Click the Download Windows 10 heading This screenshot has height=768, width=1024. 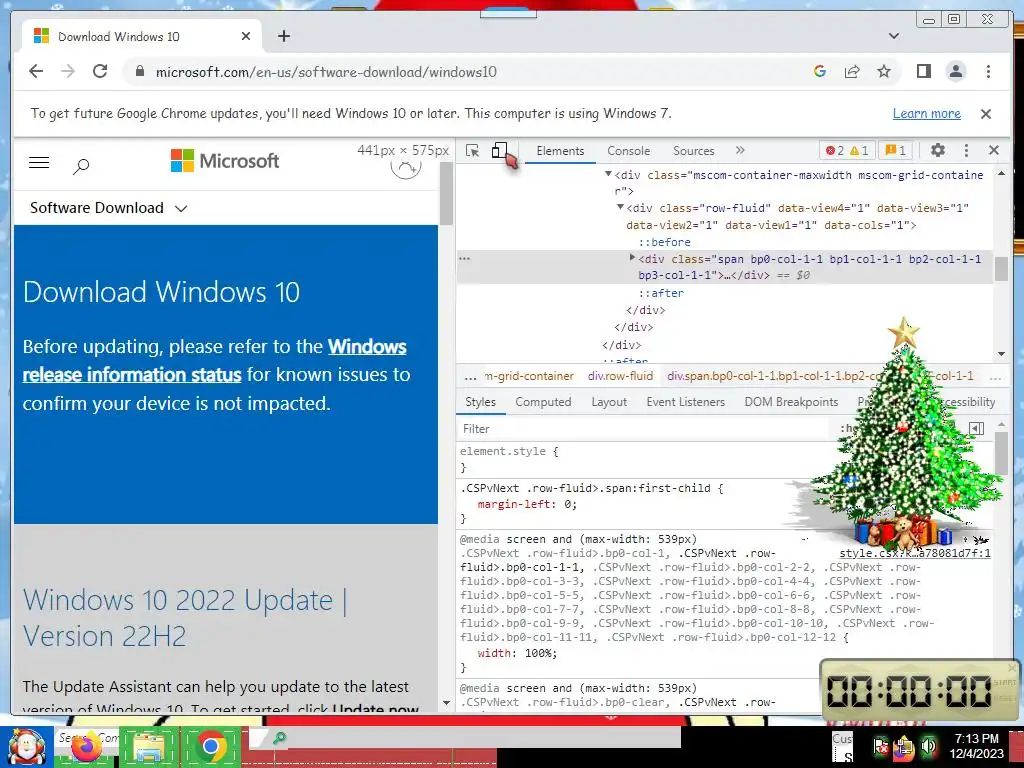[x=161, y=292]
